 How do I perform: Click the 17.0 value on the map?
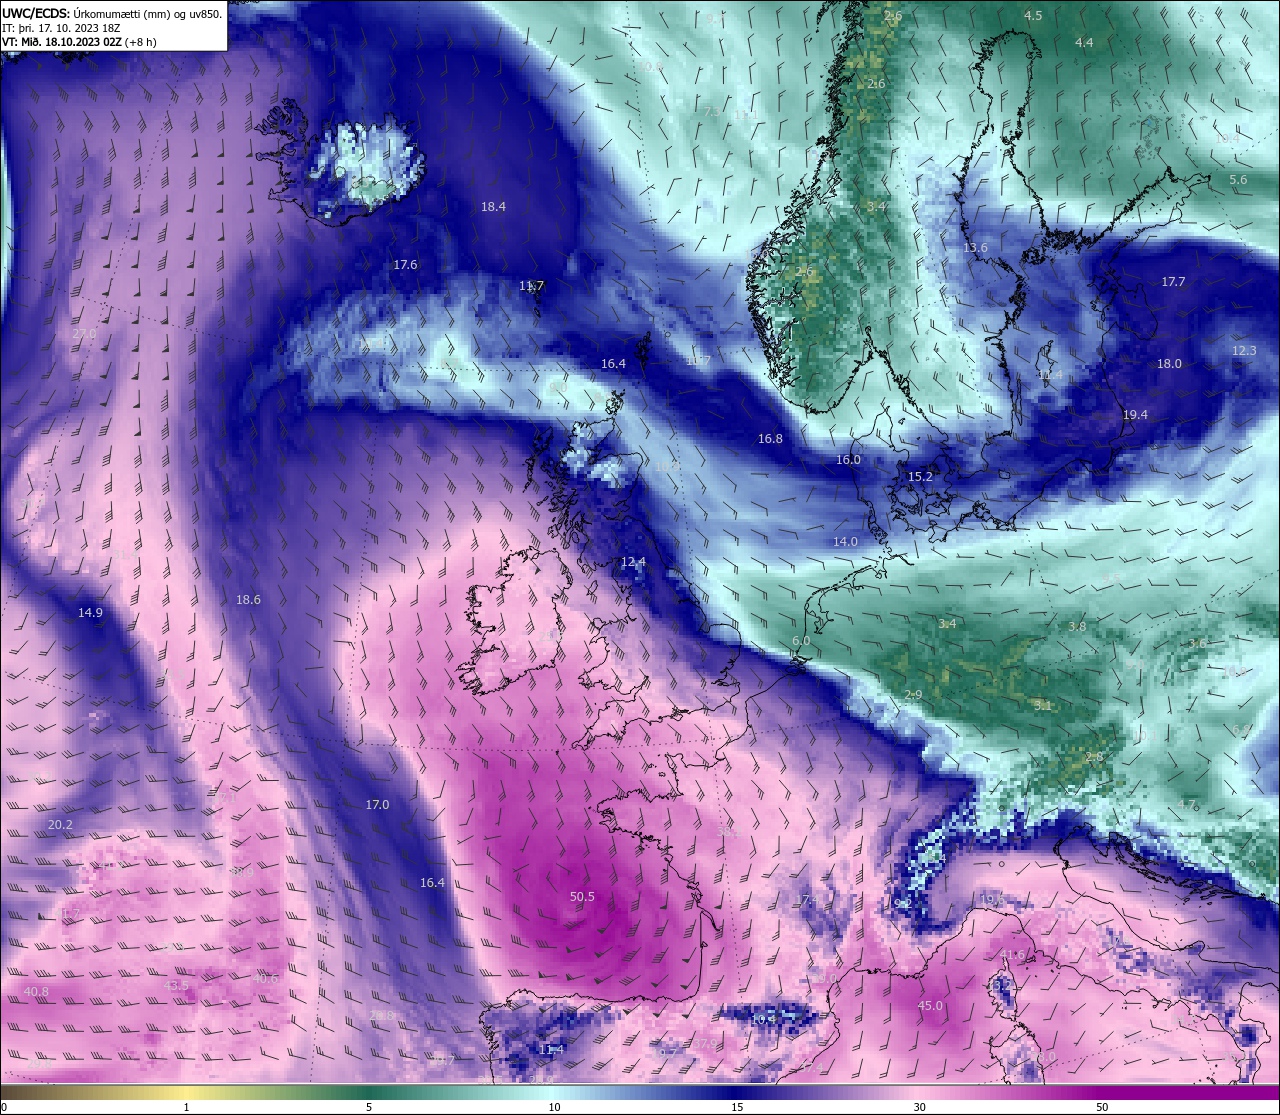377,805
